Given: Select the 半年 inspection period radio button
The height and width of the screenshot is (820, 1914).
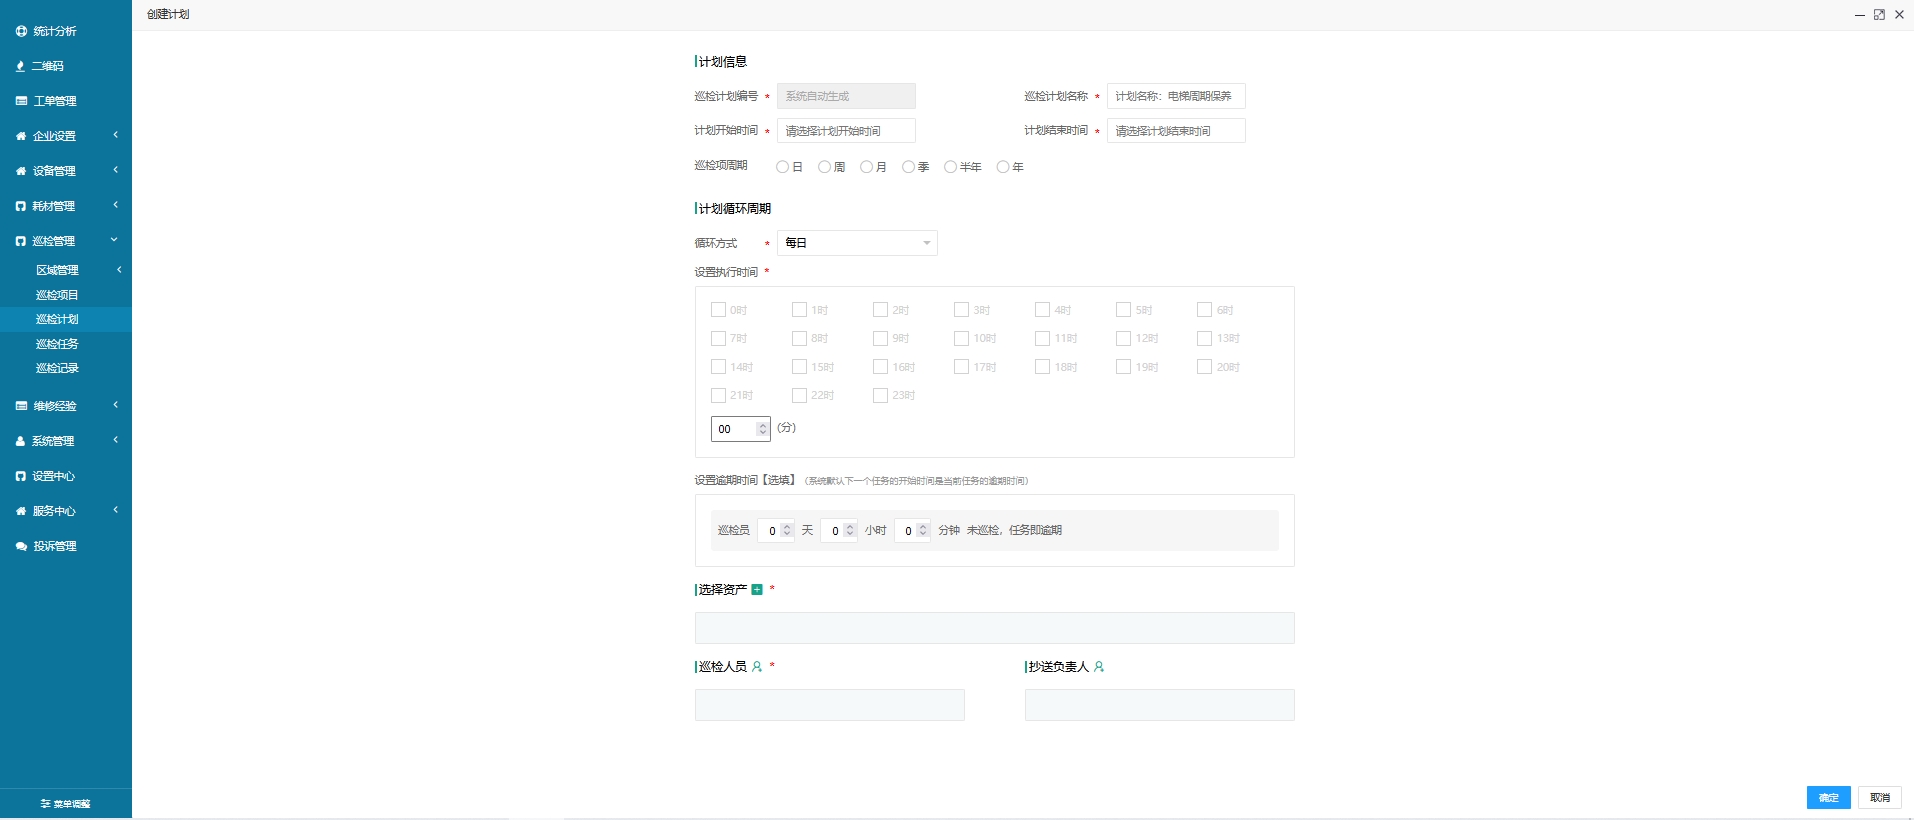Looking at the screenshot, I should [950, 167].
